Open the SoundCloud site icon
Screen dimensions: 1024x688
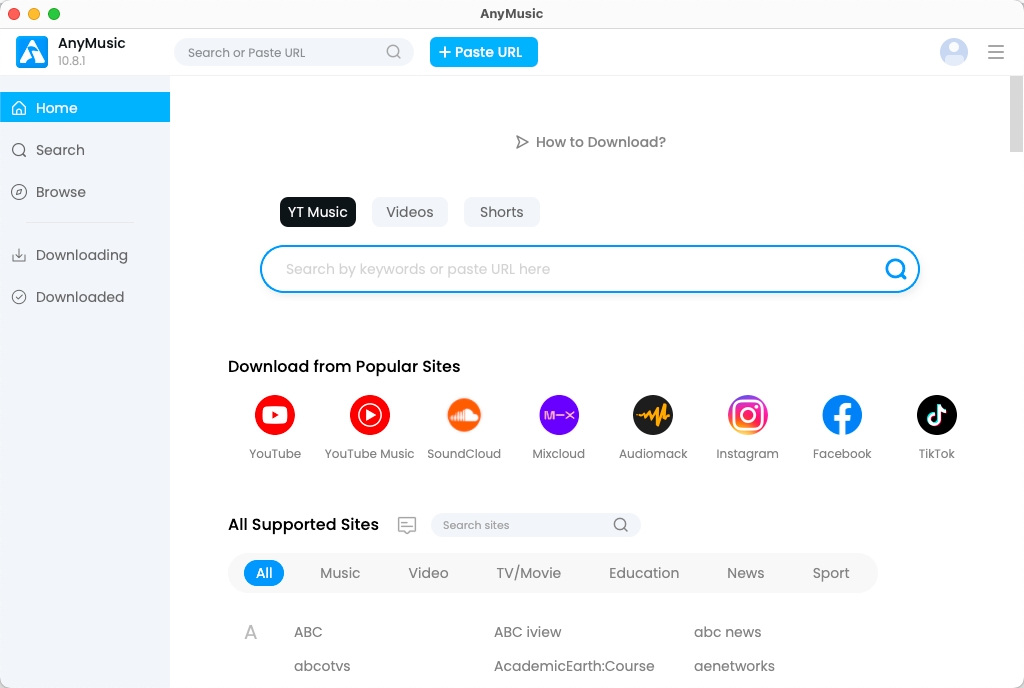click(x=464, y=415)
